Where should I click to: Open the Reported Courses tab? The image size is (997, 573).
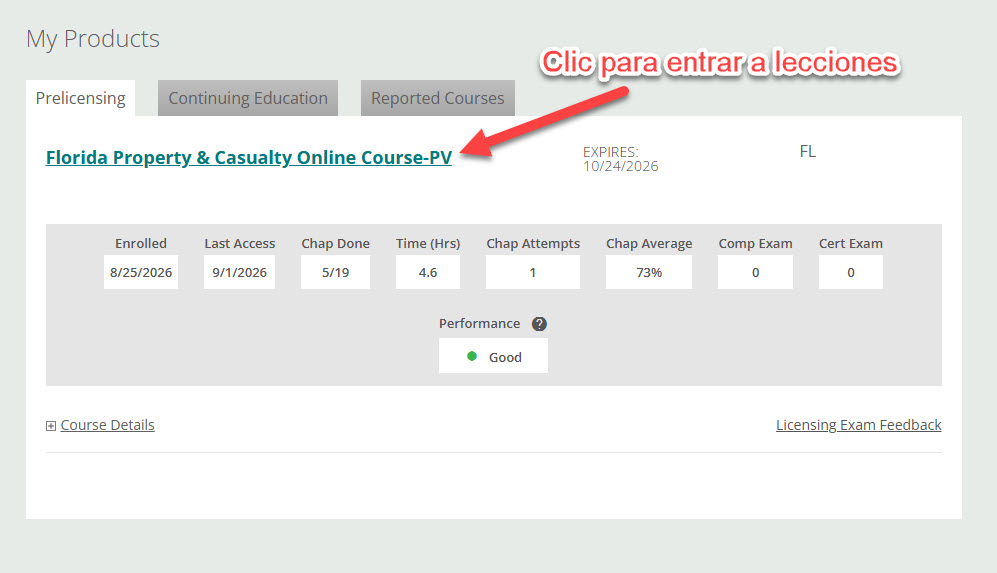(x=437, y=98)
